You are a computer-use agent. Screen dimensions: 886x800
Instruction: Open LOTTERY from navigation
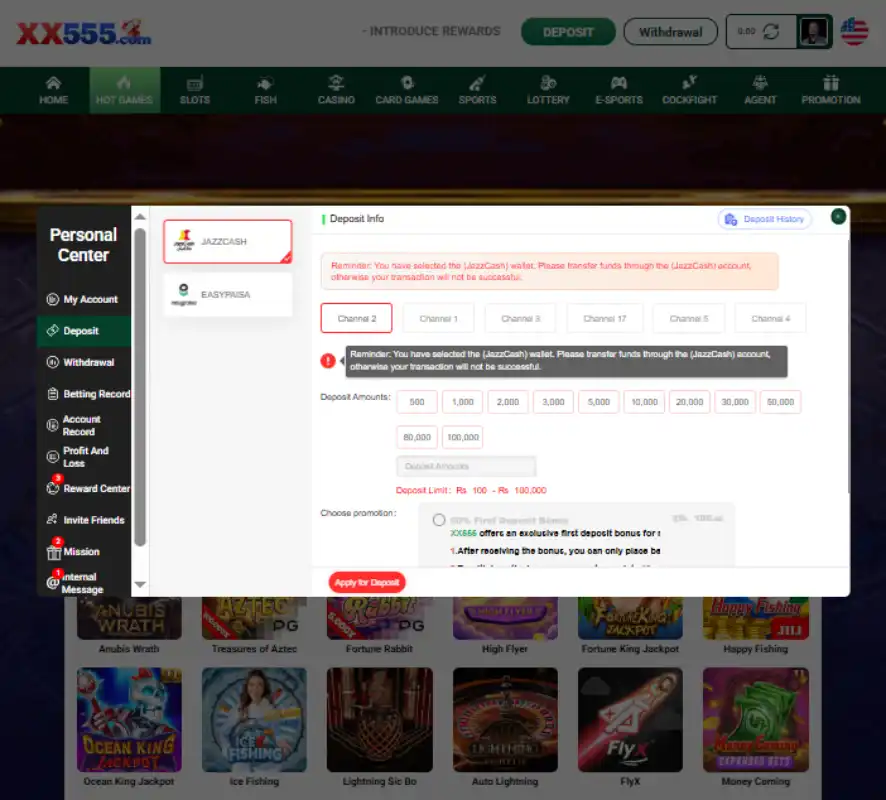[x=548, y=90]
